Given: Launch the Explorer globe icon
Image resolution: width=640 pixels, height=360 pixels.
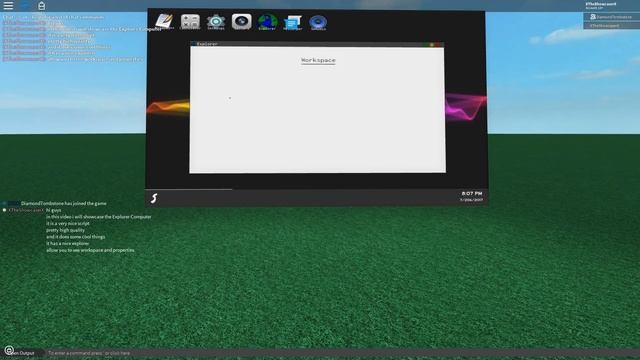Looking at the screenshot, I should click(267, 22).
